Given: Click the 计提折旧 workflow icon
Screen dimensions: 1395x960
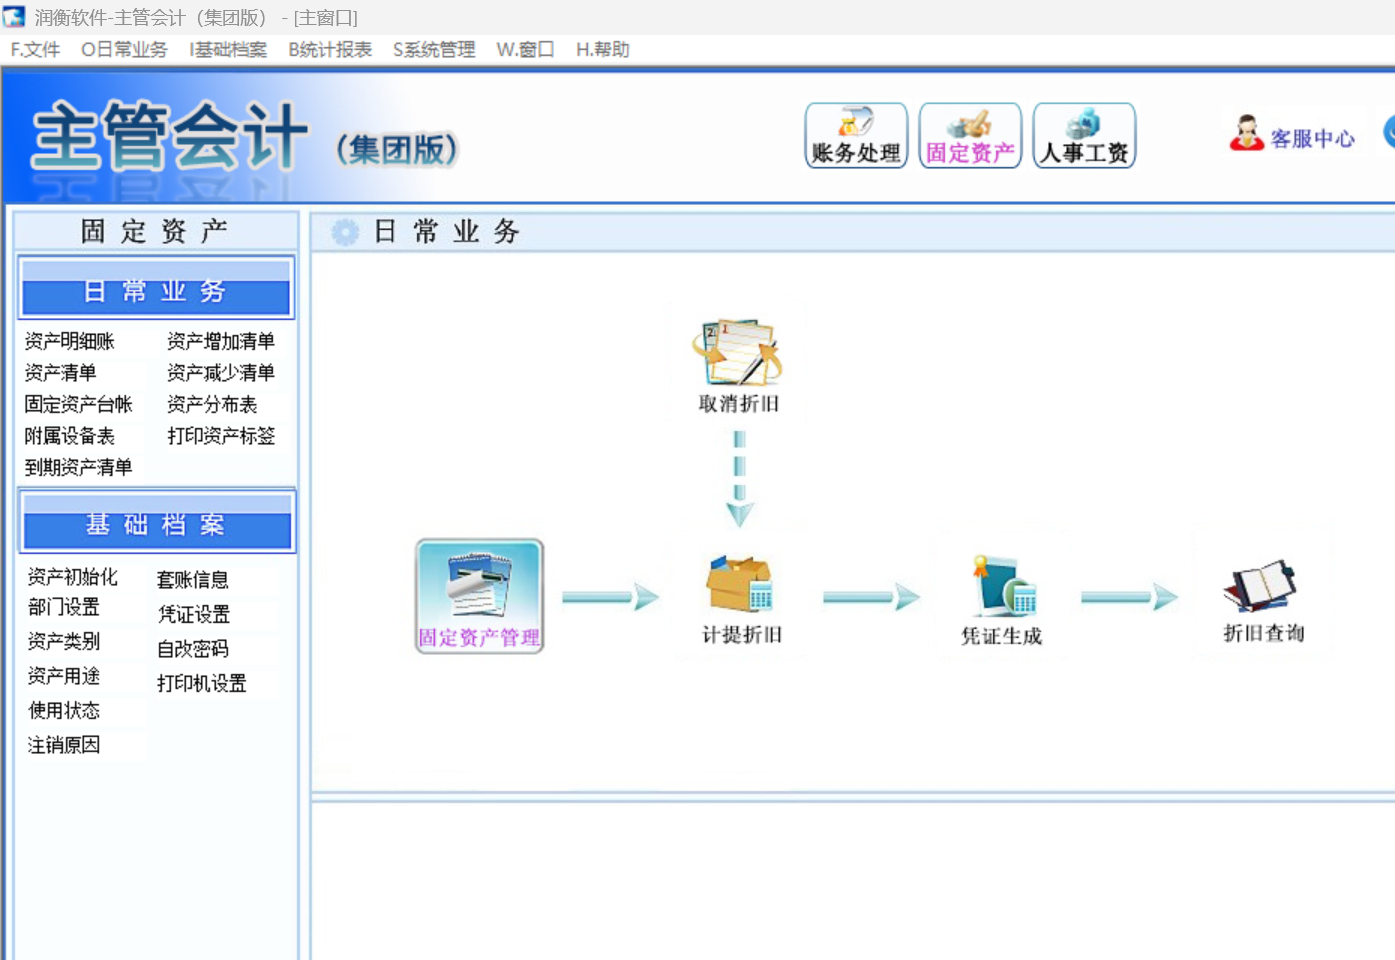Looking at the screenshot, I should click(x=741, y=598).
